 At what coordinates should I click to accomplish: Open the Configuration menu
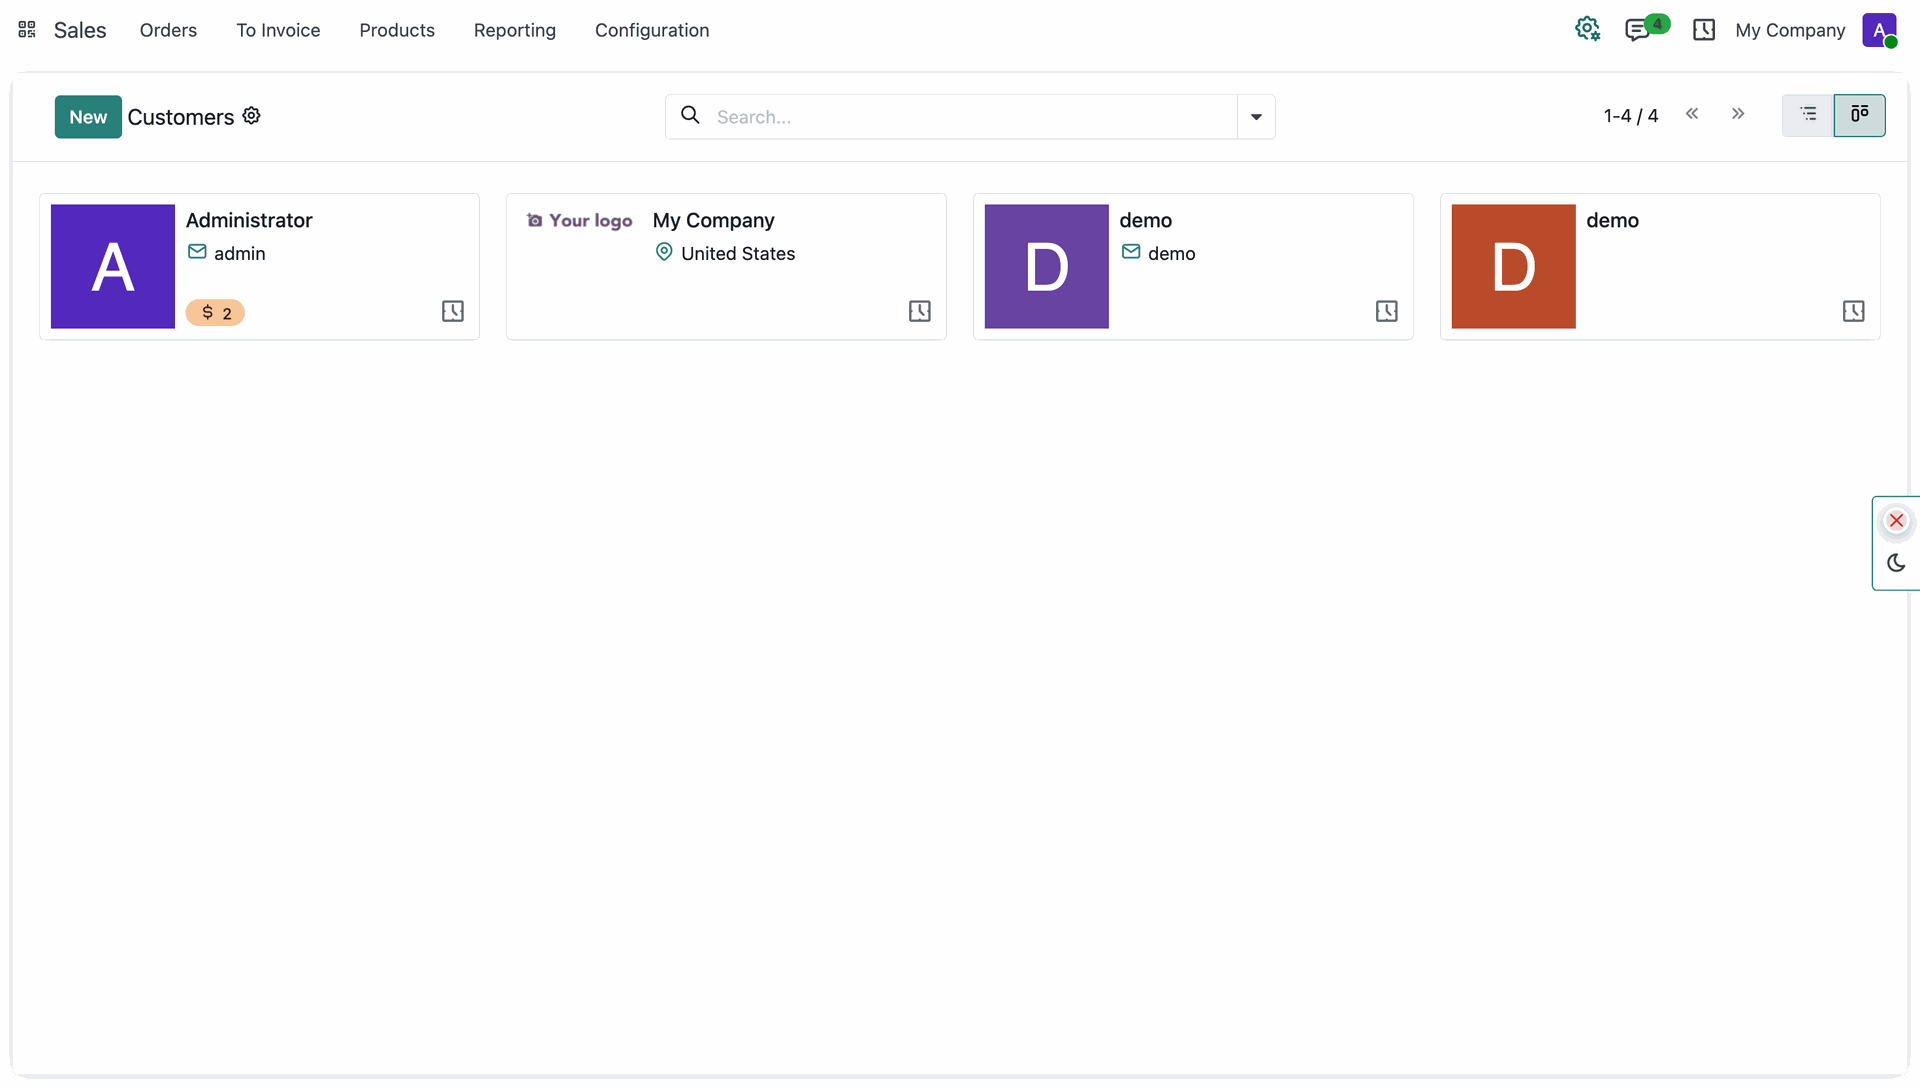pyautogui.click(x=652, y=30)
